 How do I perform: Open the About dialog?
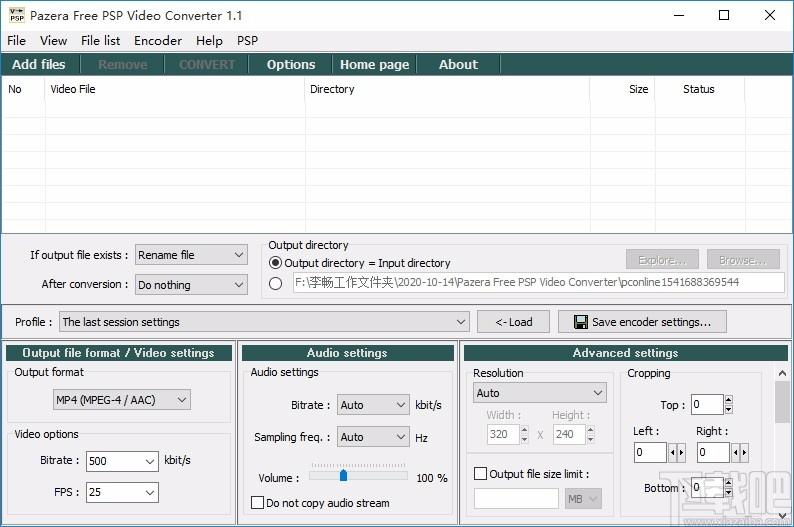point(458,64)
